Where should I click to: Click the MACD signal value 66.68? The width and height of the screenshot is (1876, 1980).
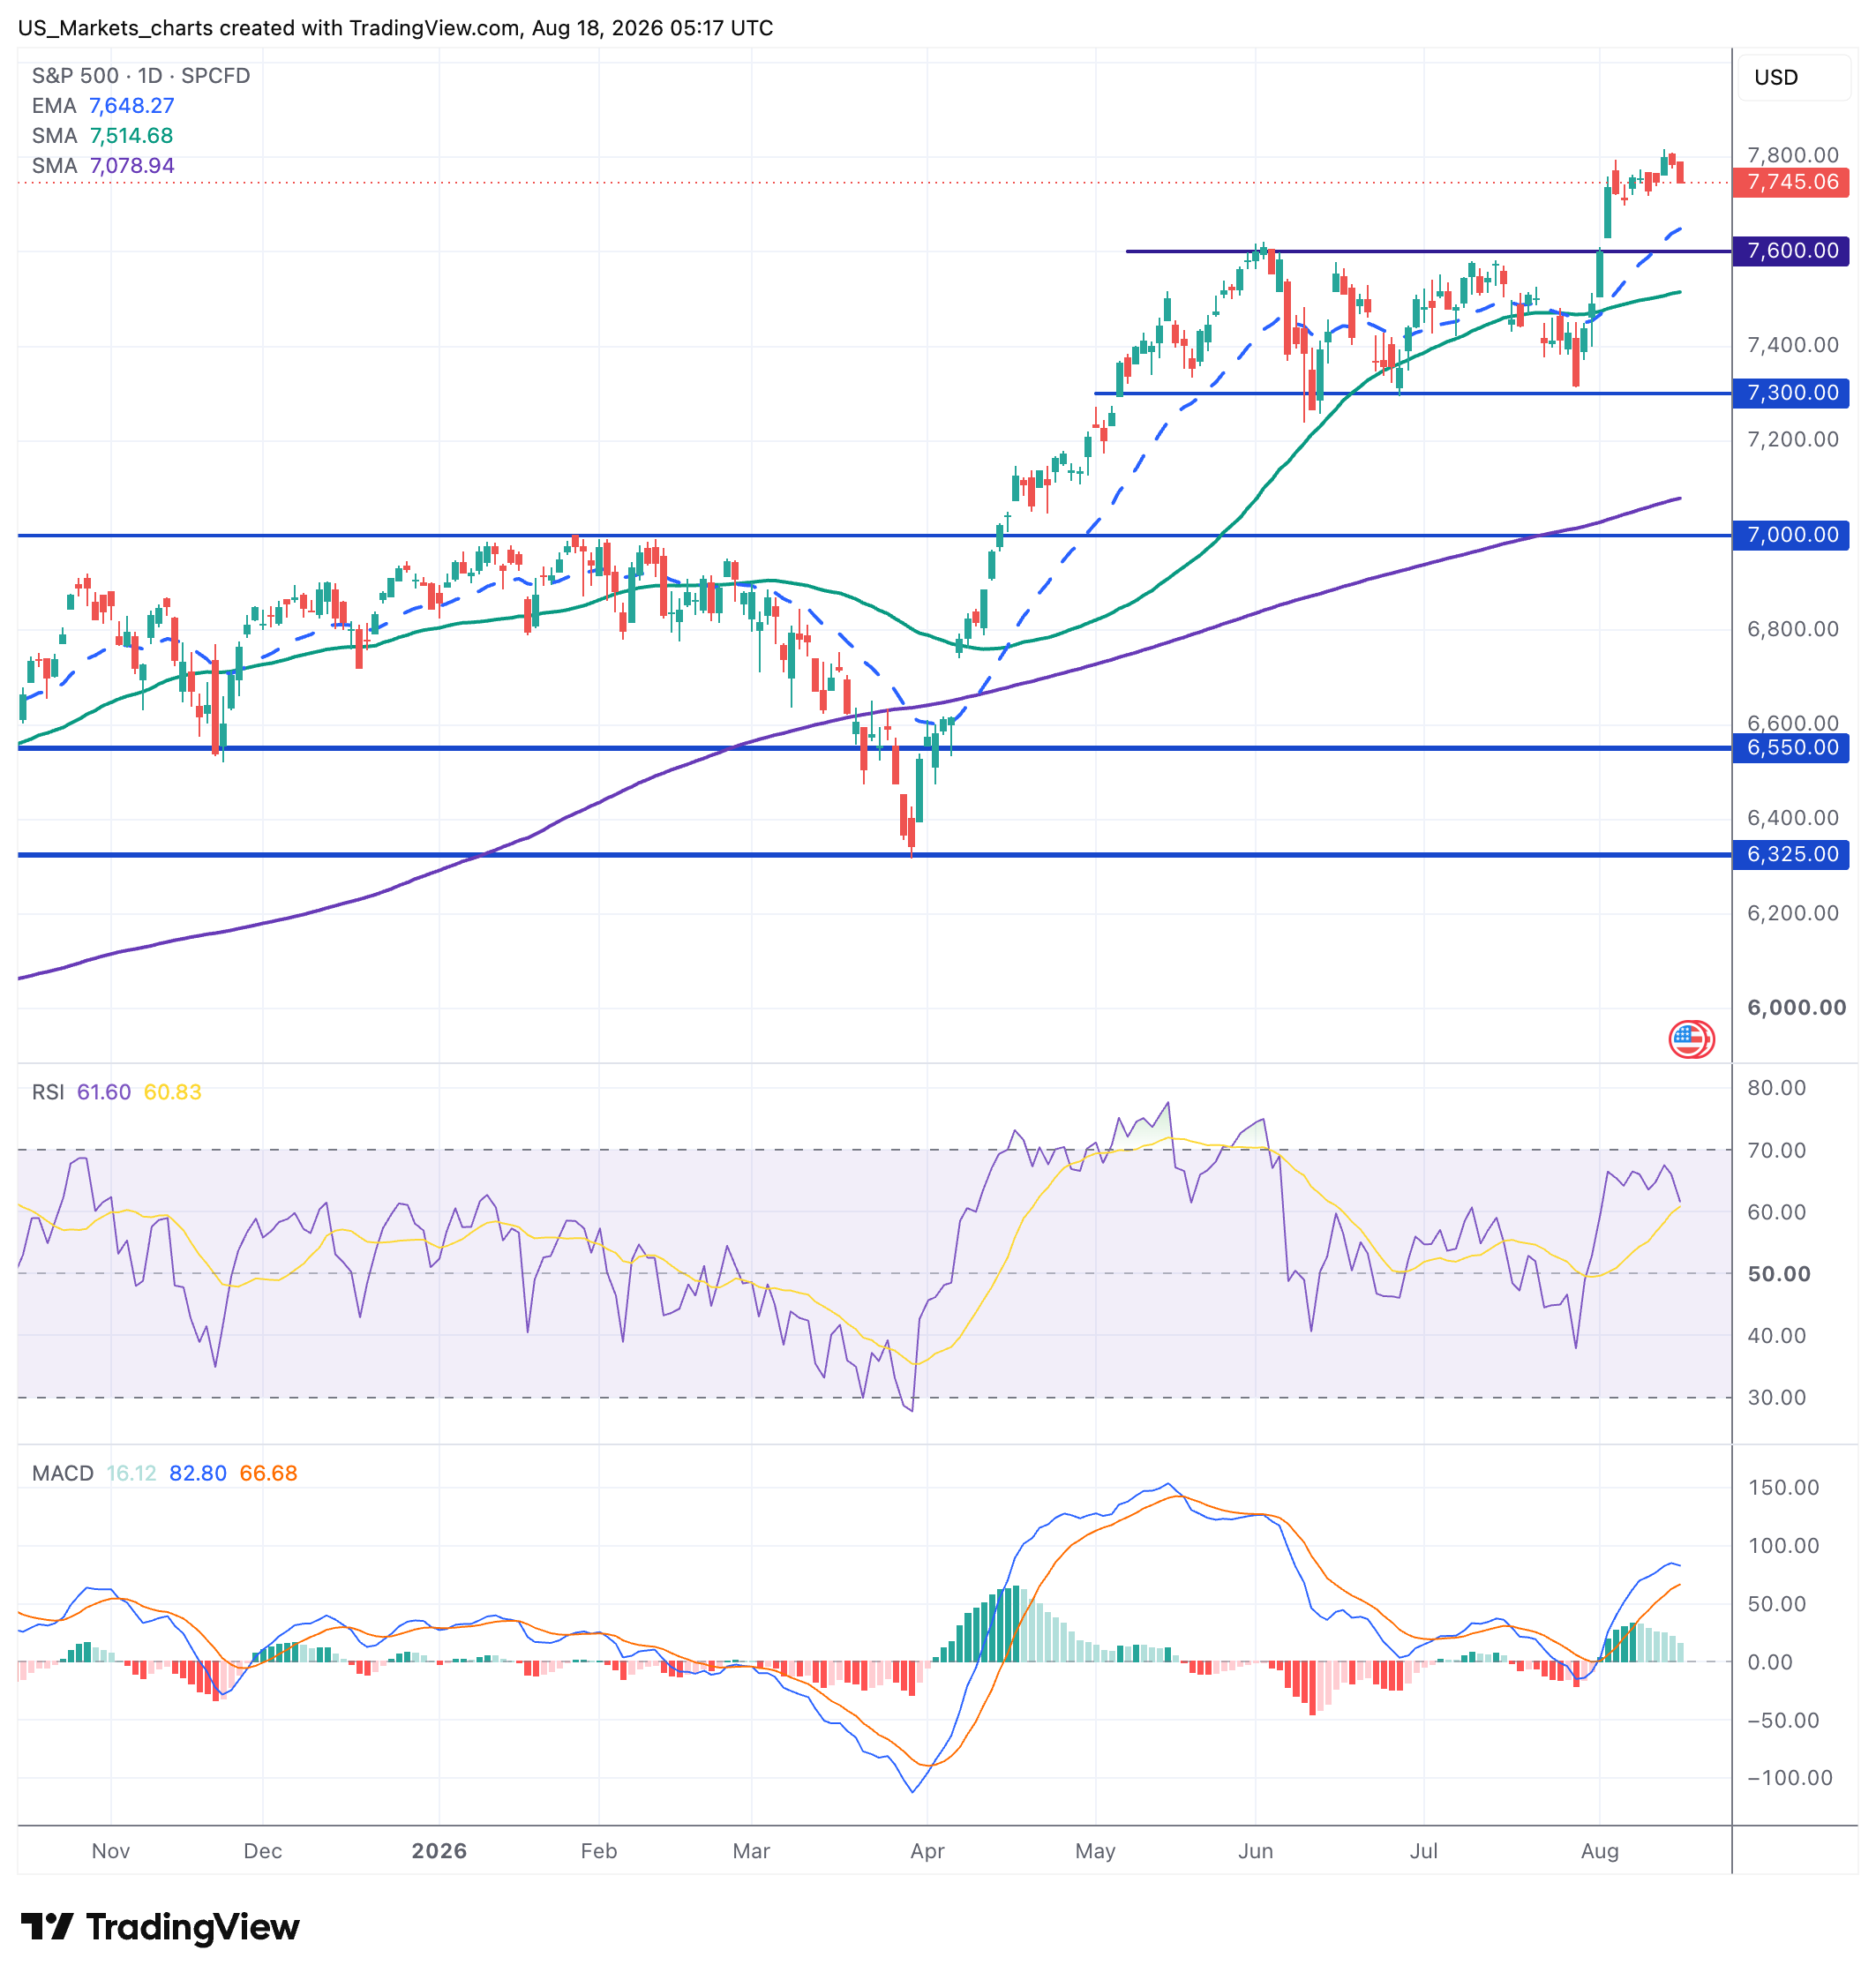(x=268, y=1473)
